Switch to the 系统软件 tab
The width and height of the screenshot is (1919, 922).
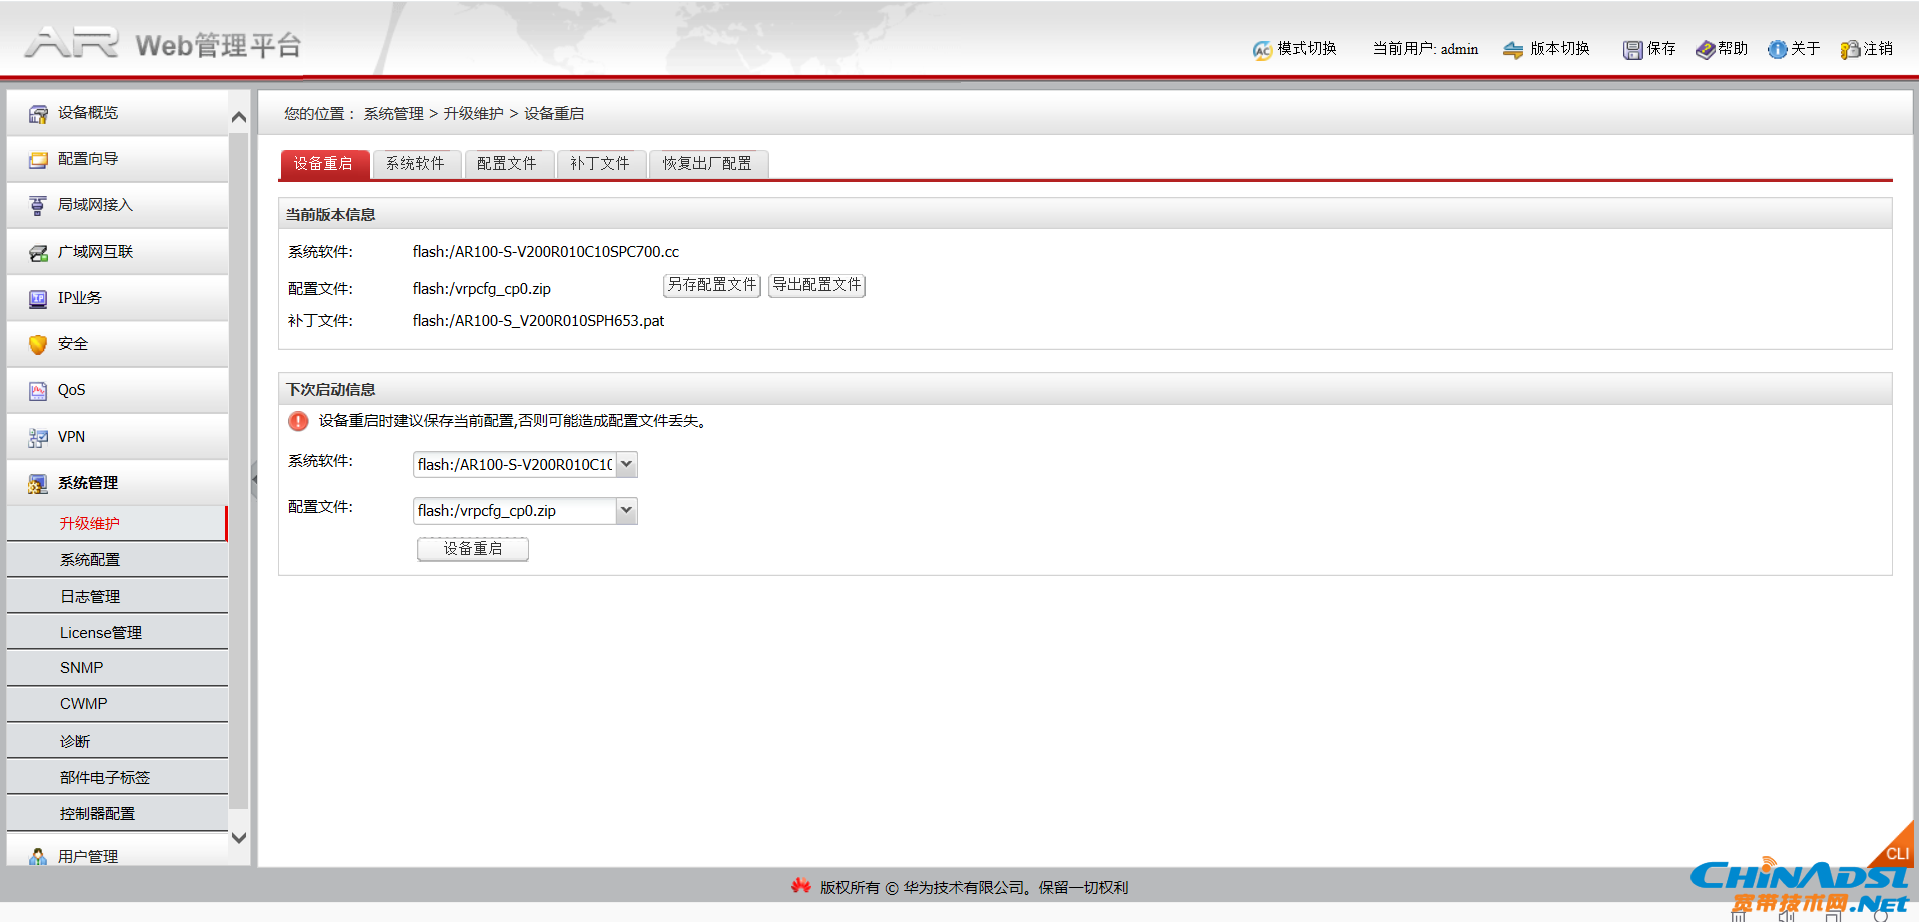[415, 163]
